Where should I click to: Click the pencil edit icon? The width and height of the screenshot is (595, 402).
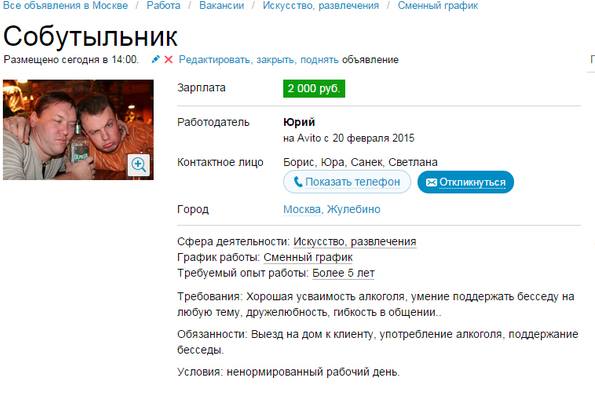156,60
